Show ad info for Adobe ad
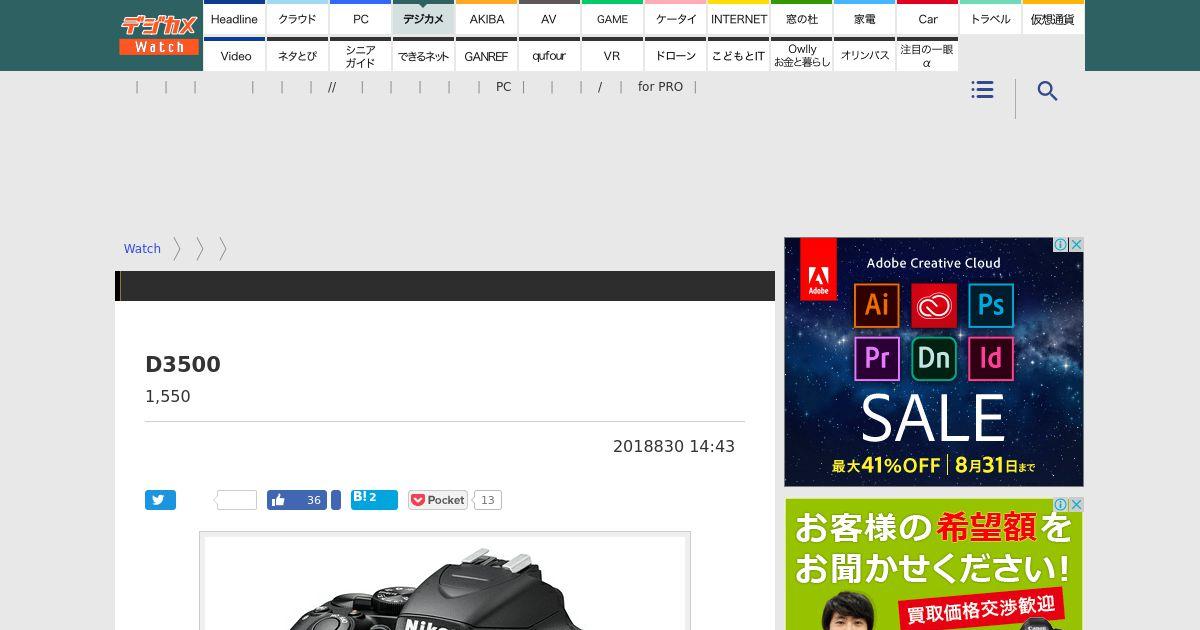 click(1061, 245)
